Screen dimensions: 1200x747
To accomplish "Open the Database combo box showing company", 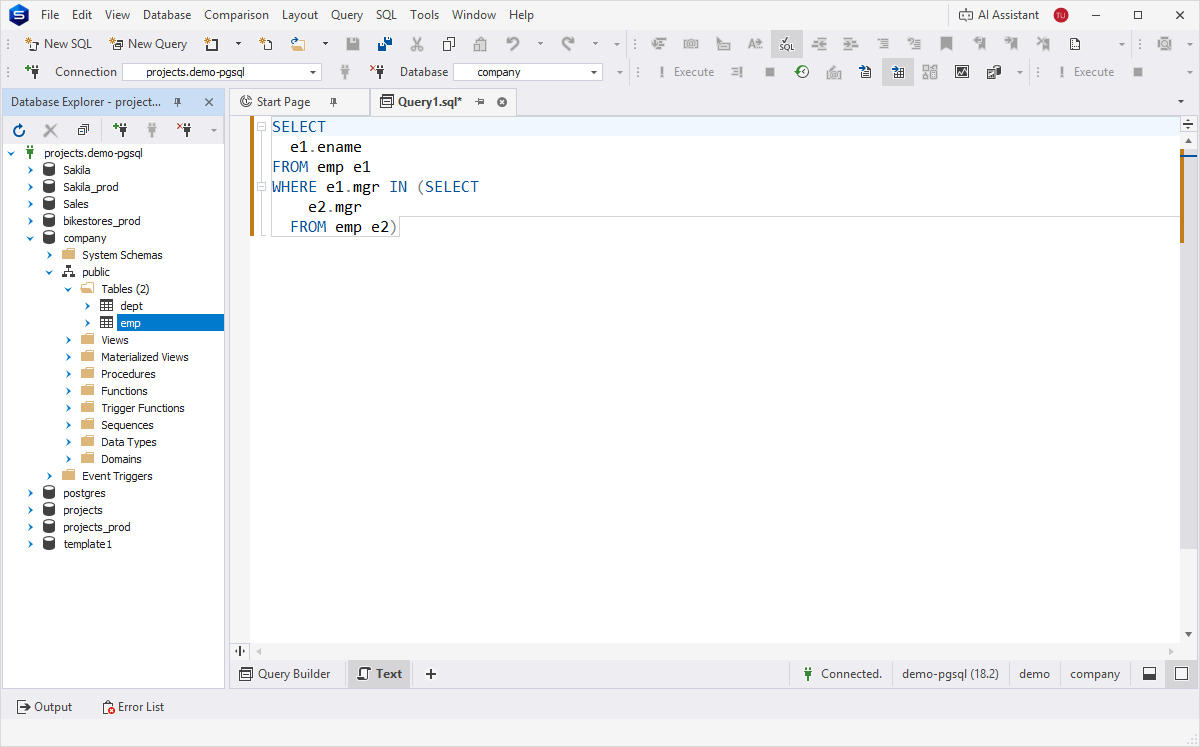I will click(x=528, y=72).
